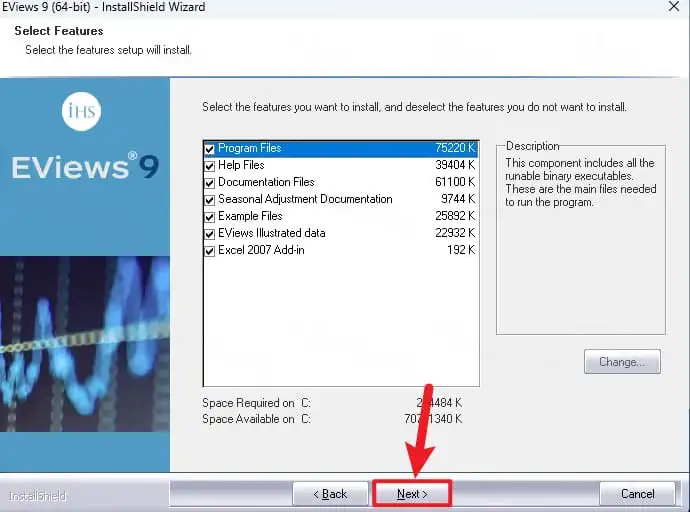Screen dimensions: 690x512
Task: Toggle the Documentation Files checkbox
Action: pos(209,183)
